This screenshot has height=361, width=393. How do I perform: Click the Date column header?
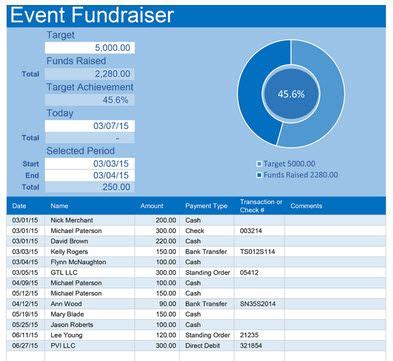[x=19, y=206]
